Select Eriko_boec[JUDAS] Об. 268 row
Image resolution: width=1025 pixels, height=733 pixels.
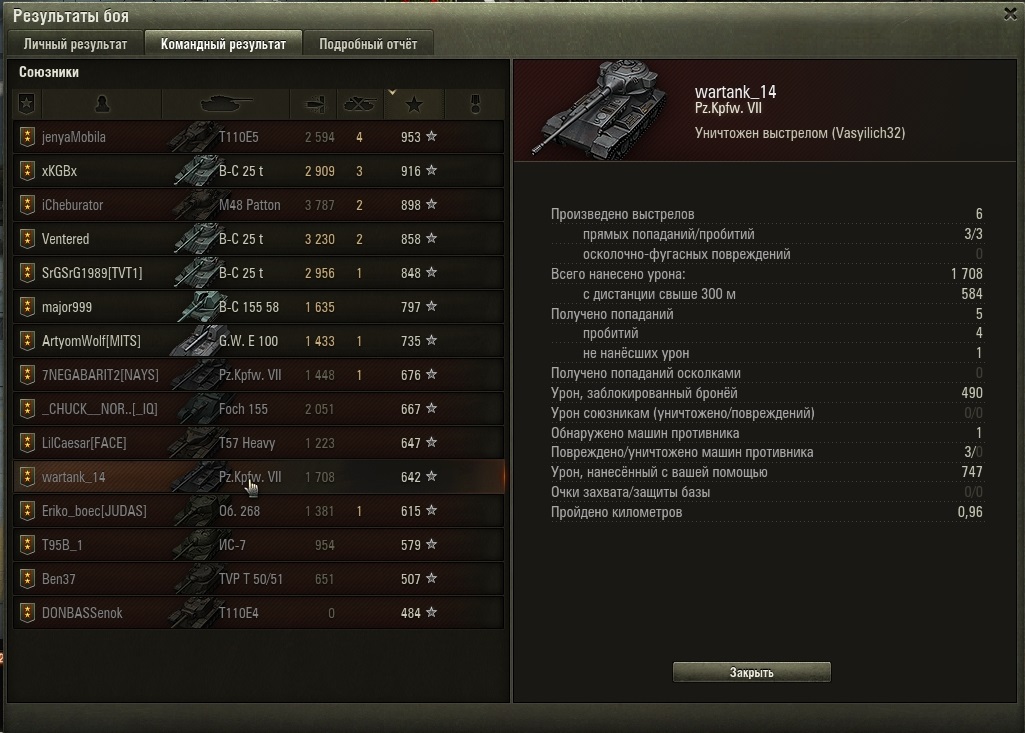[258, 511]
